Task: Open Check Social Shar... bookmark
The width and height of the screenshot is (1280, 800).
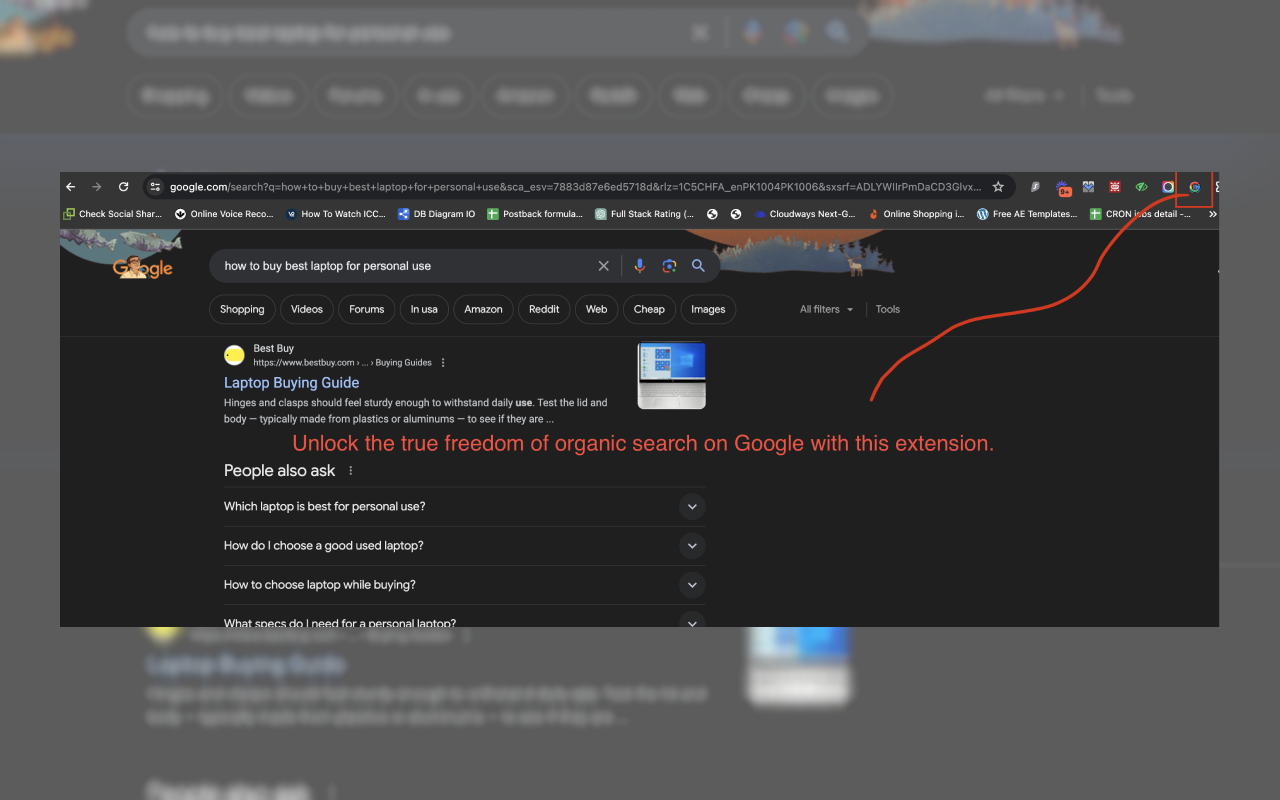Action: (x=112, y=214)
